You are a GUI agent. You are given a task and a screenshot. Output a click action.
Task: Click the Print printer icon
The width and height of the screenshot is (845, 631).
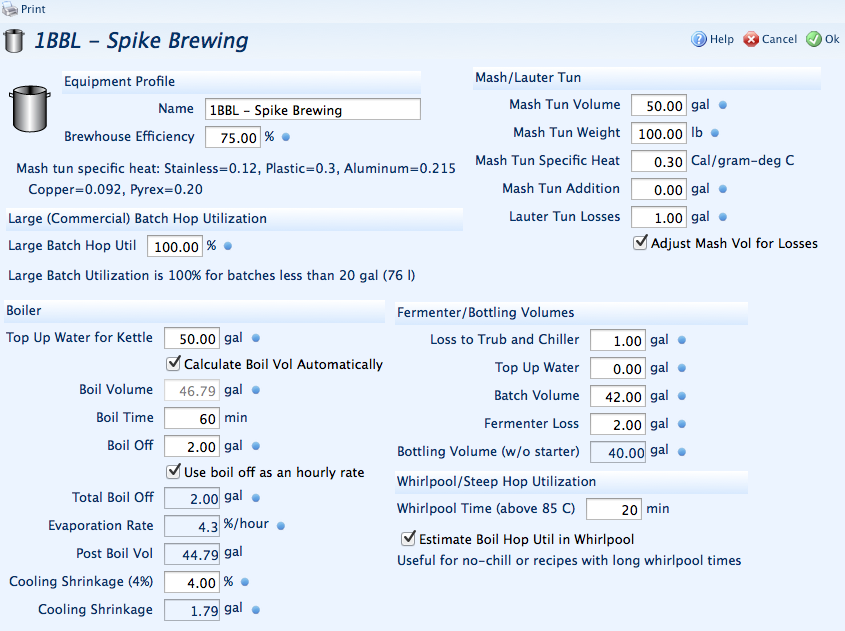pyautogui.click(x=10, y=9)
